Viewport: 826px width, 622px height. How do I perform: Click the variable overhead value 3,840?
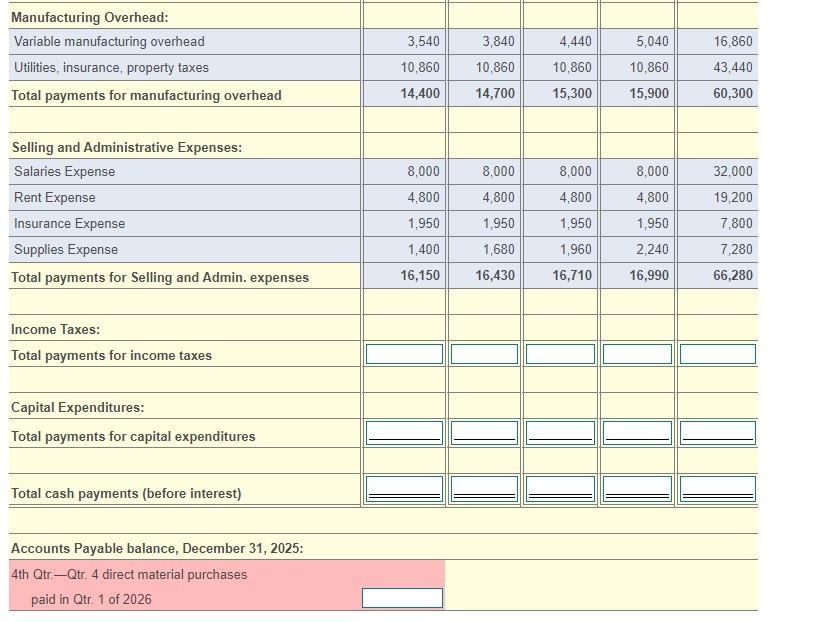point(498,41)
